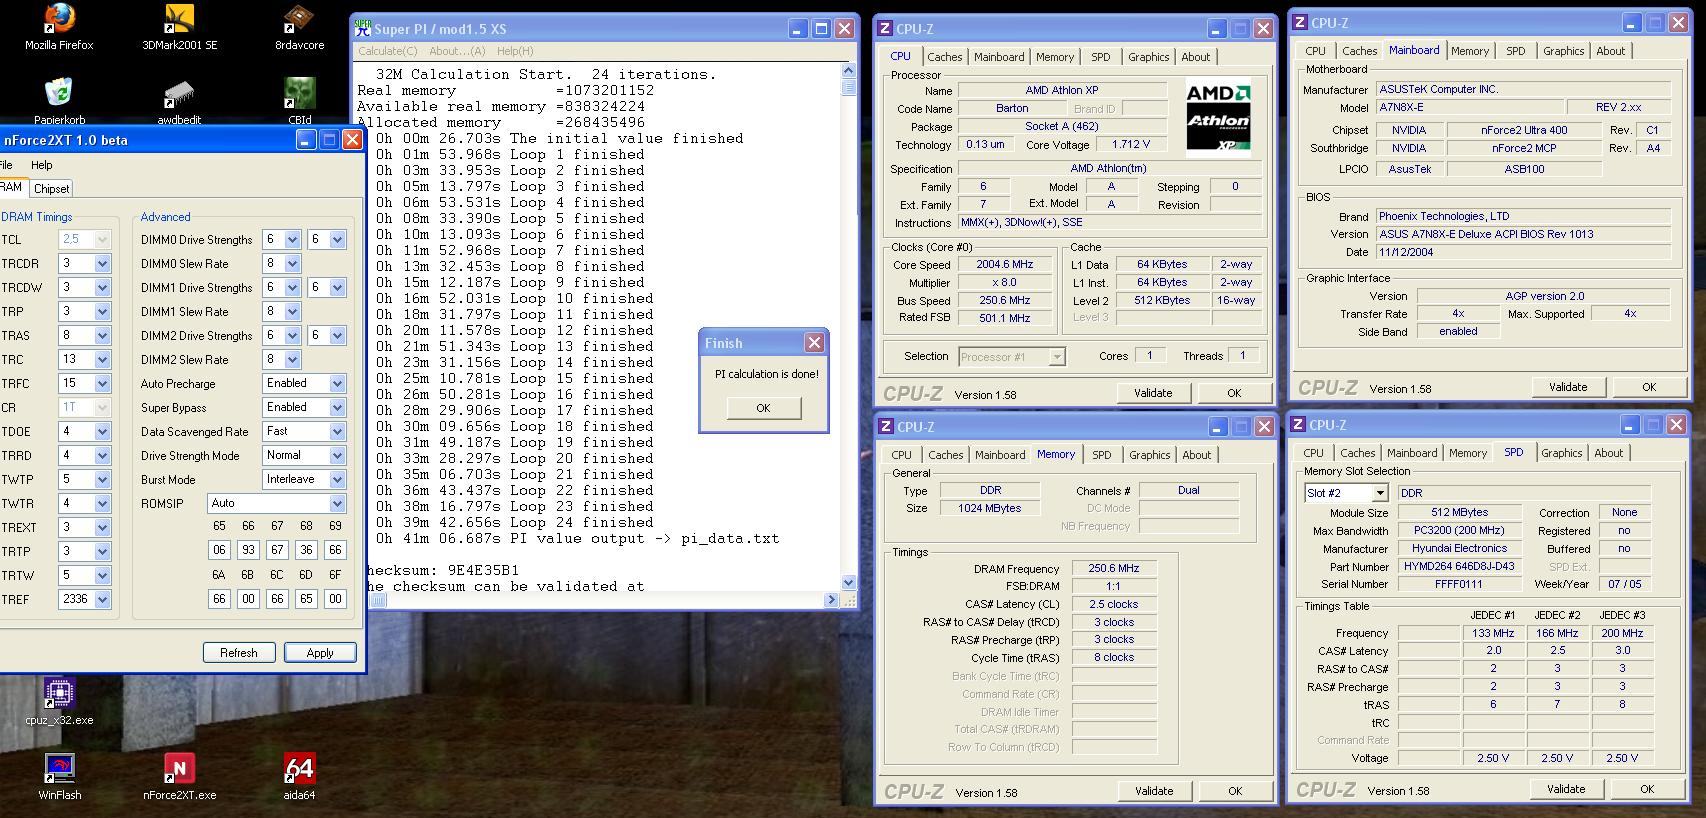Image resolution: width=1706 pixels, height=818 pixels.
Task: Open Calculate(C) menu in Super PI
Action: click(x=388, y=51)
